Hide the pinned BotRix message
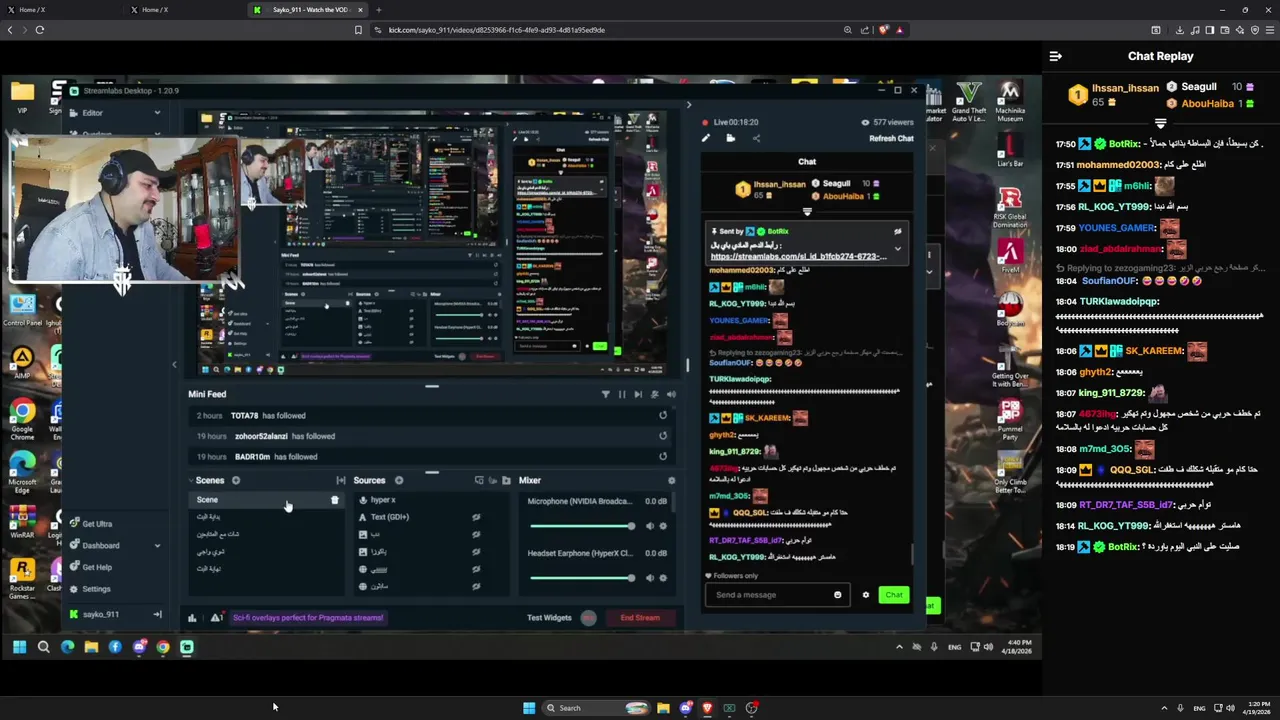1280x720 pixels. pyautogui.click(x=897, y=231)
